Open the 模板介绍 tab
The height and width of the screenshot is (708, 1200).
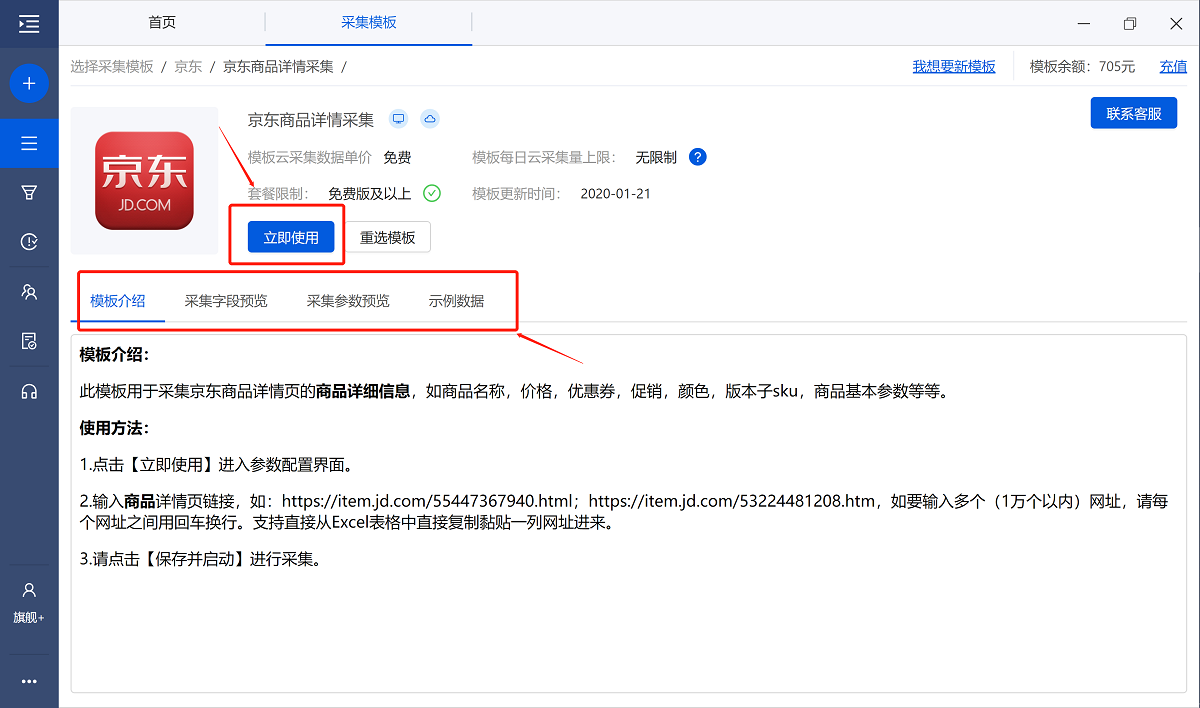(118, 301)
